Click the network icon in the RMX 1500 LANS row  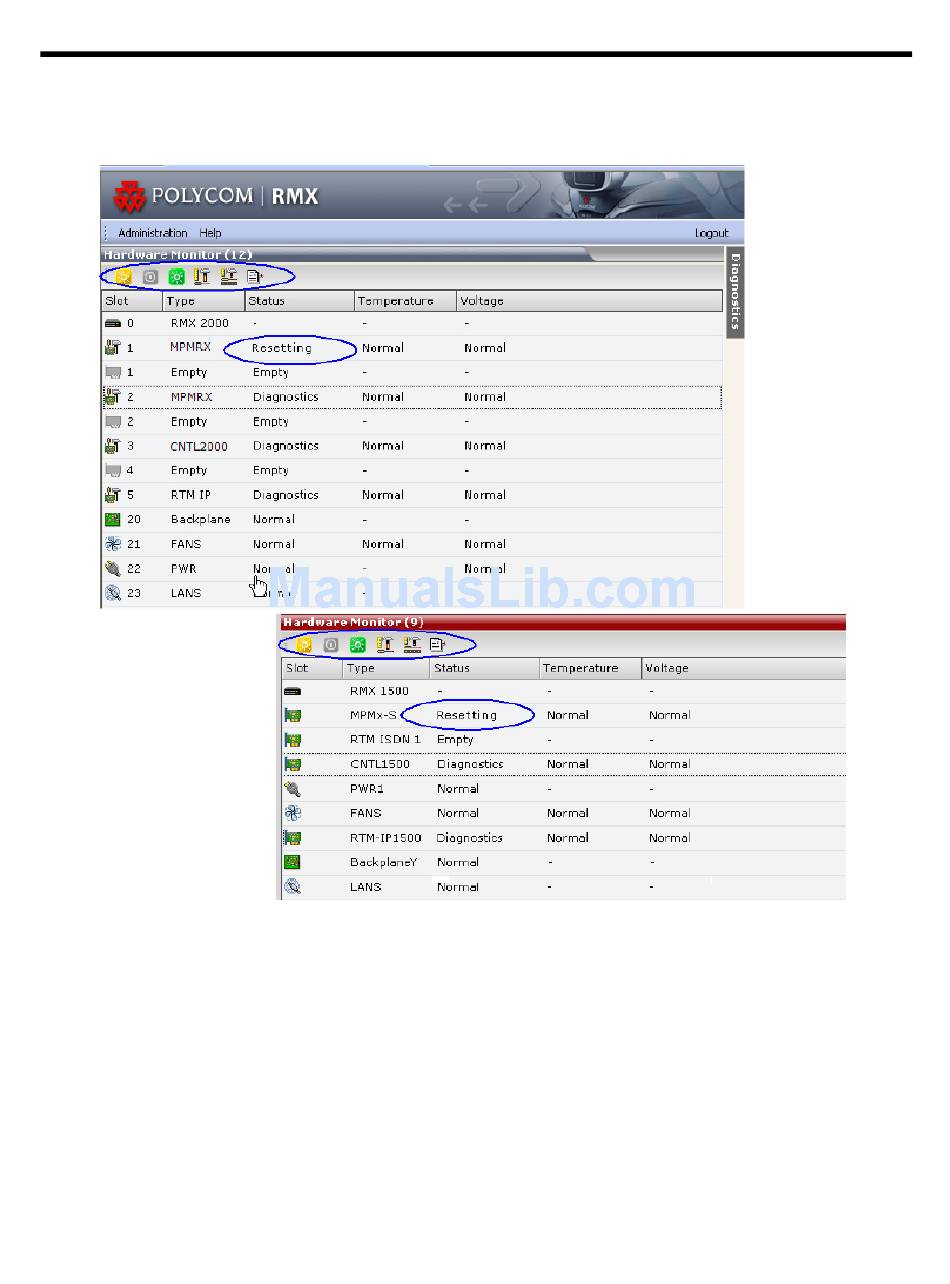[292, 887]
